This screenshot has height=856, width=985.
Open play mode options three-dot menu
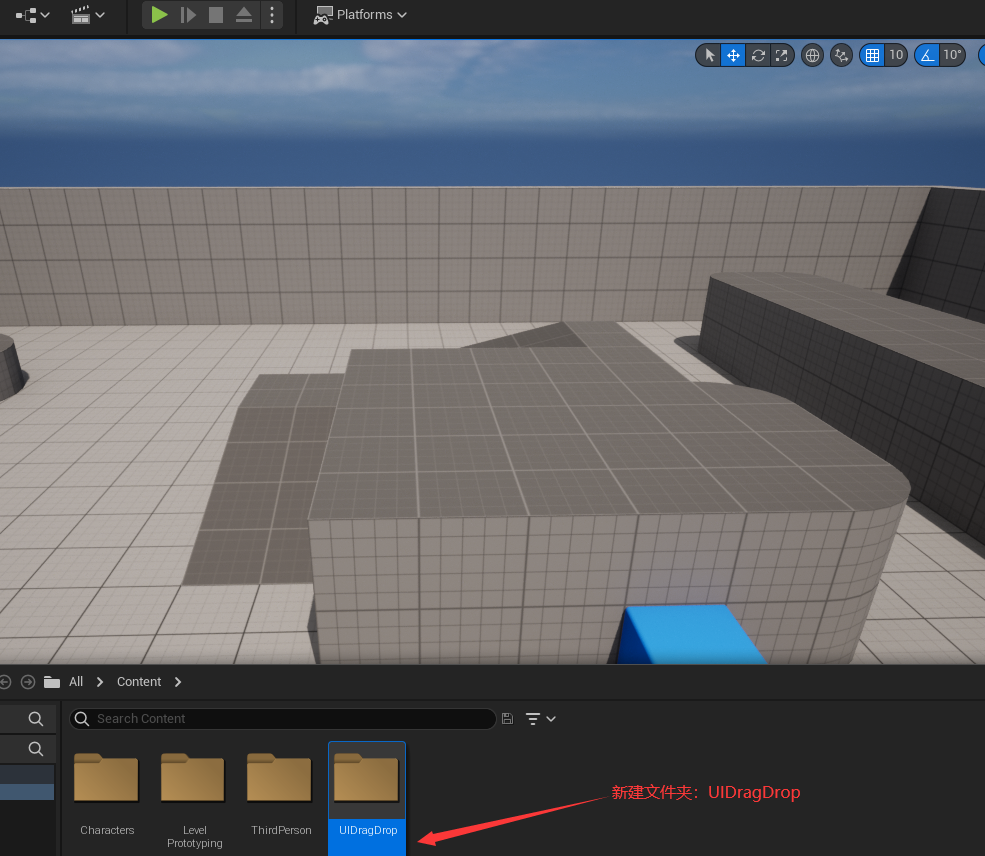[271, 14]
